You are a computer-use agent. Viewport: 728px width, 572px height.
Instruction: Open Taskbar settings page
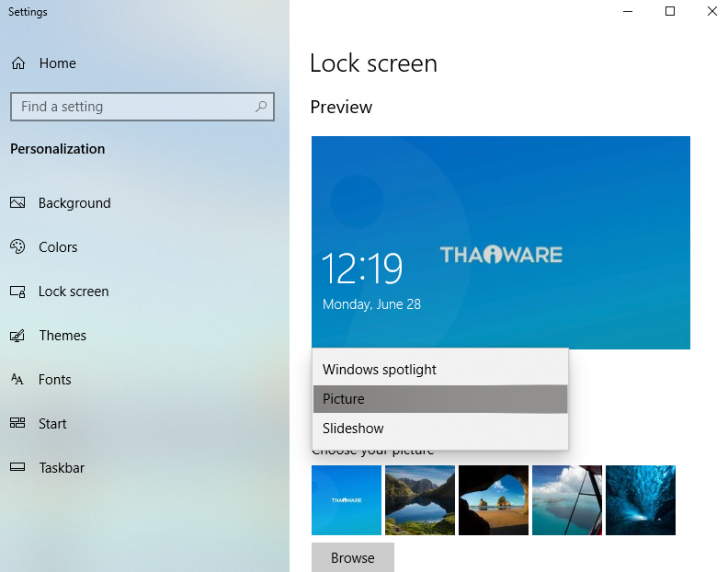point(62,468)
